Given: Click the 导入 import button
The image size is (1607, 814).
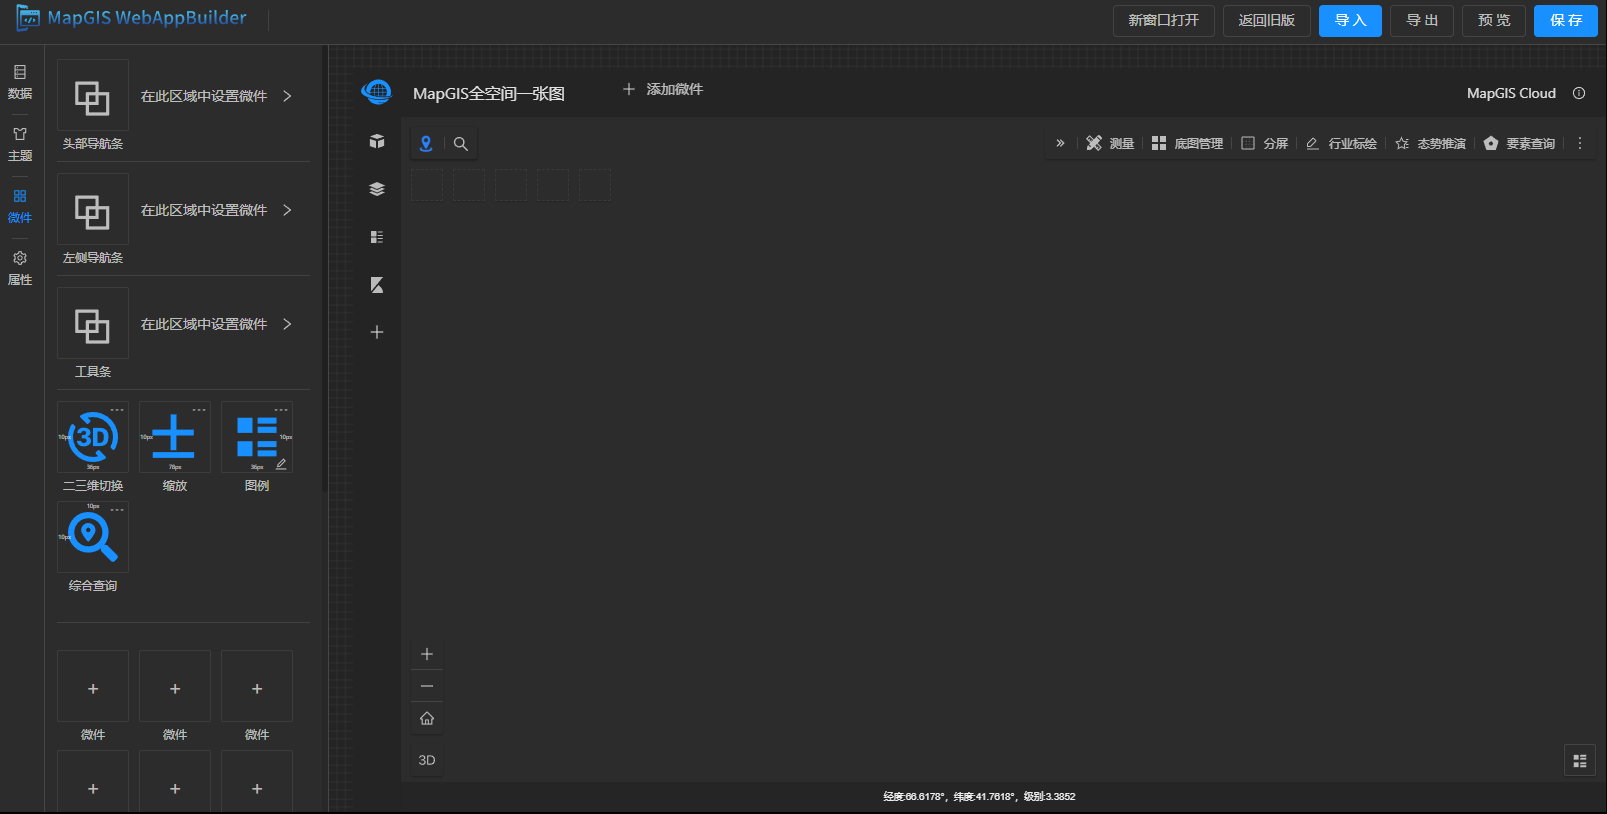Looking at the screenshot, I should click(1350, 21).
